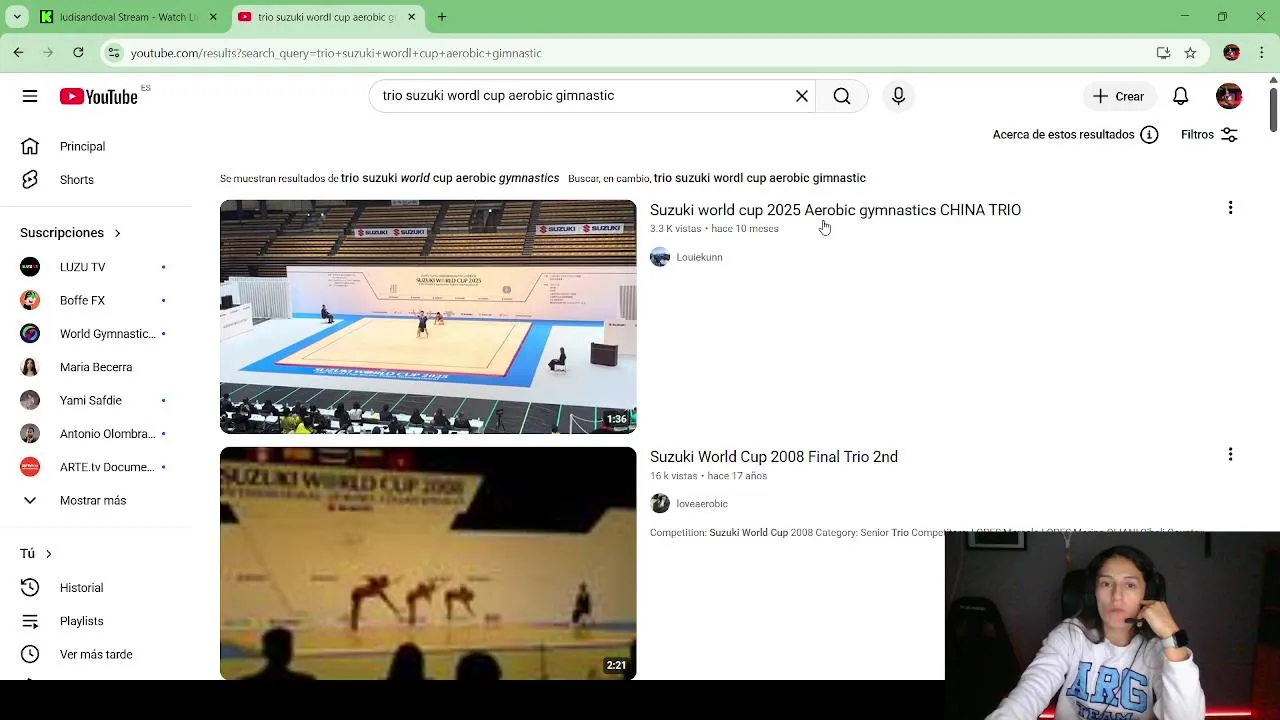
Task: Bookmark this page with the star icon
Action: [1190, 53]
